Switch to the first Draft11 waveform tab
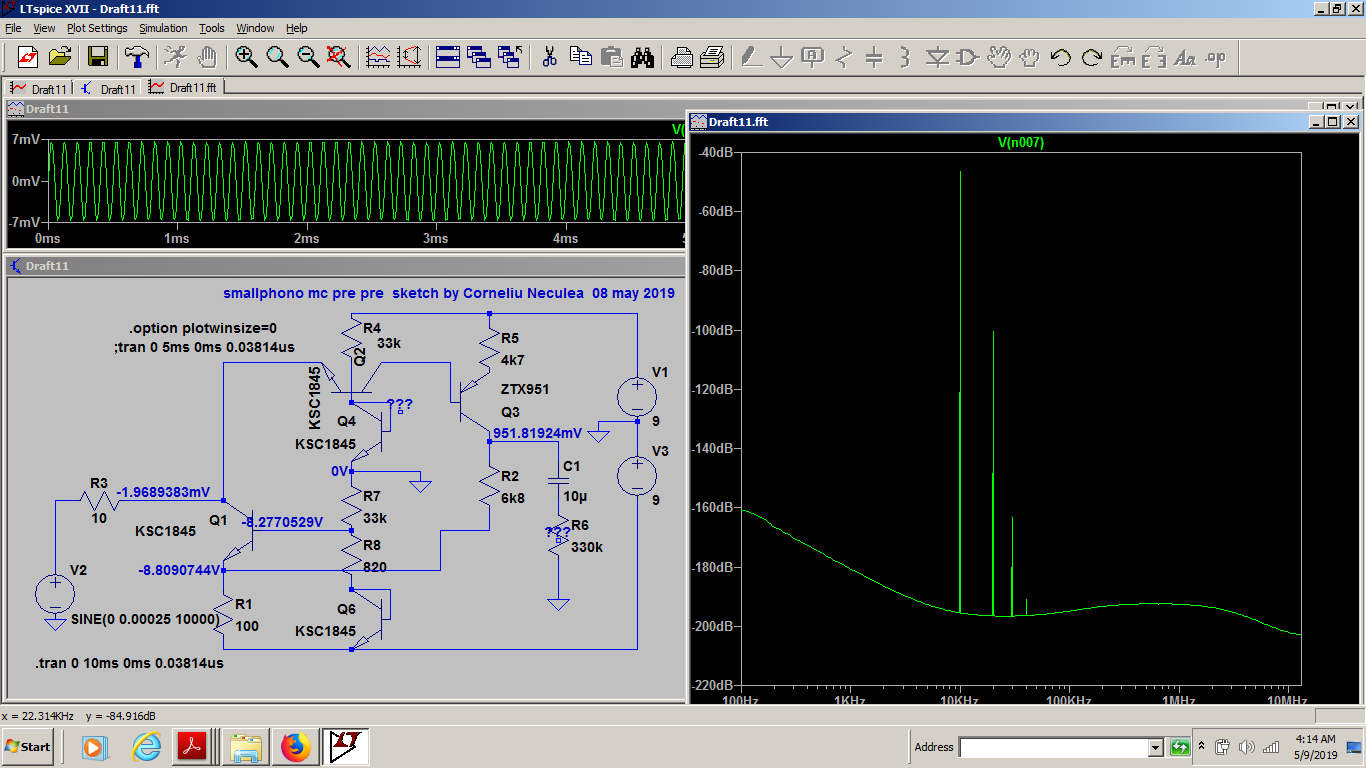 tap(39, 88)
